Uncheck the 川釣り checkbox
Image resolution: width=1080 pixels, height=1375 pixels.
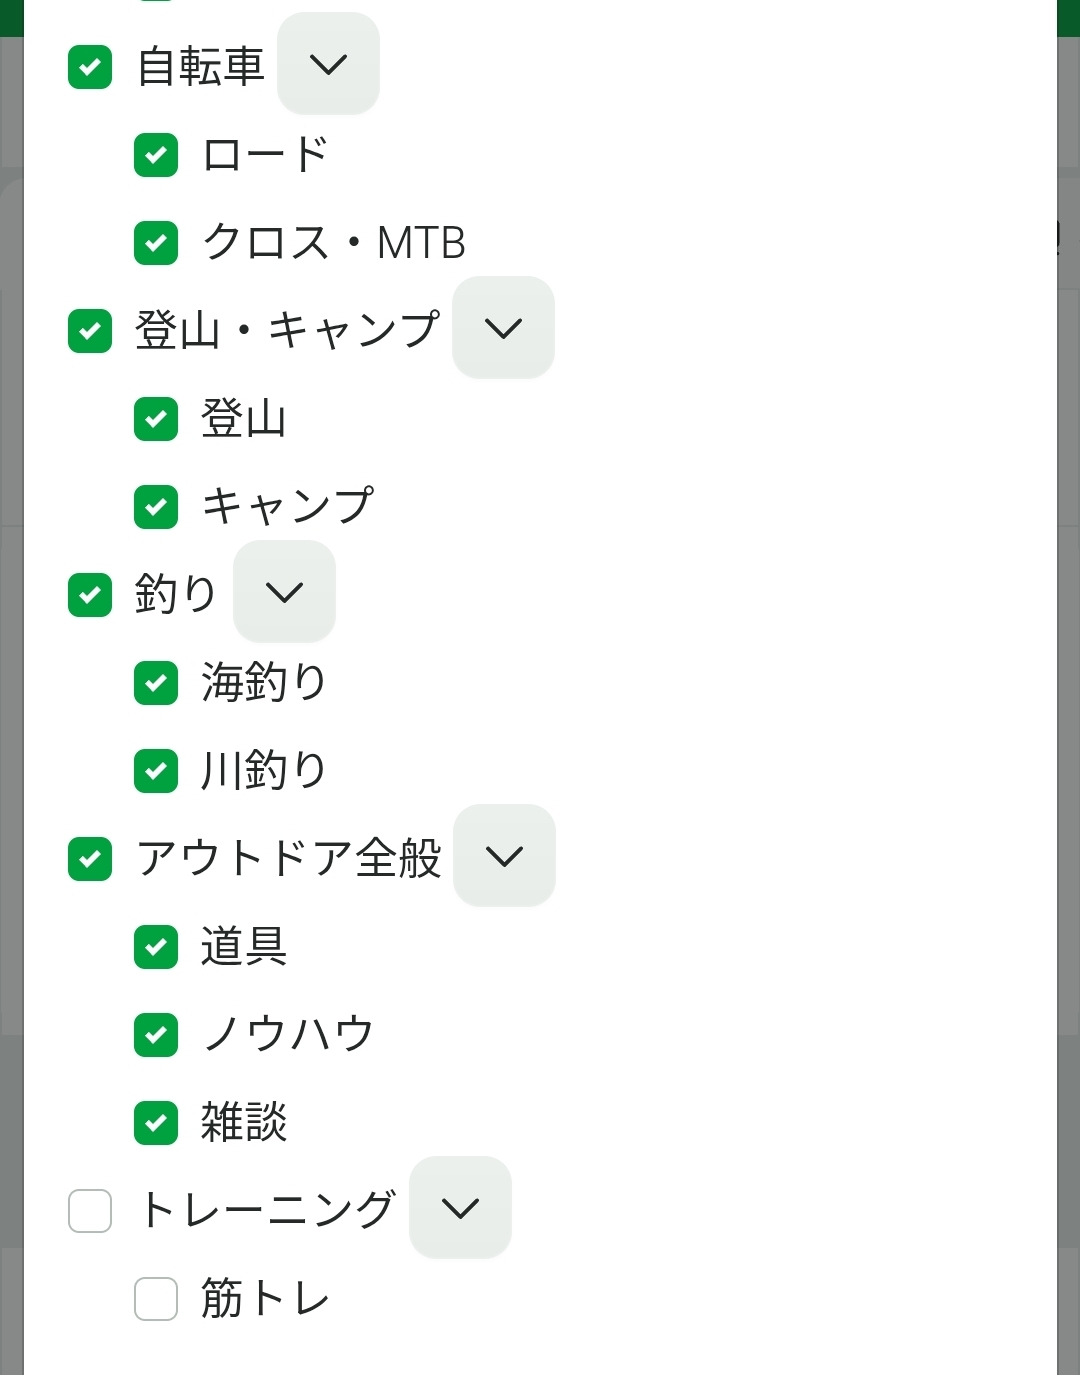pos(156,771)
